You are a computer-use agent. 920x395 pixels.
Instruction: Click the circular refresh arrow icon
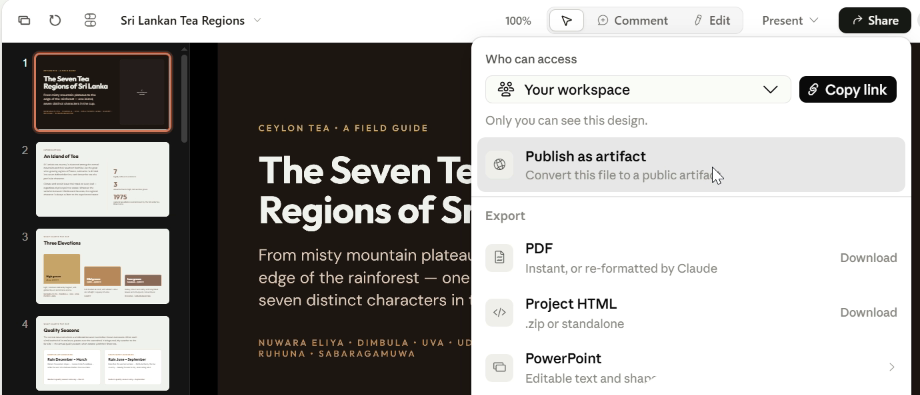[55, 21]
